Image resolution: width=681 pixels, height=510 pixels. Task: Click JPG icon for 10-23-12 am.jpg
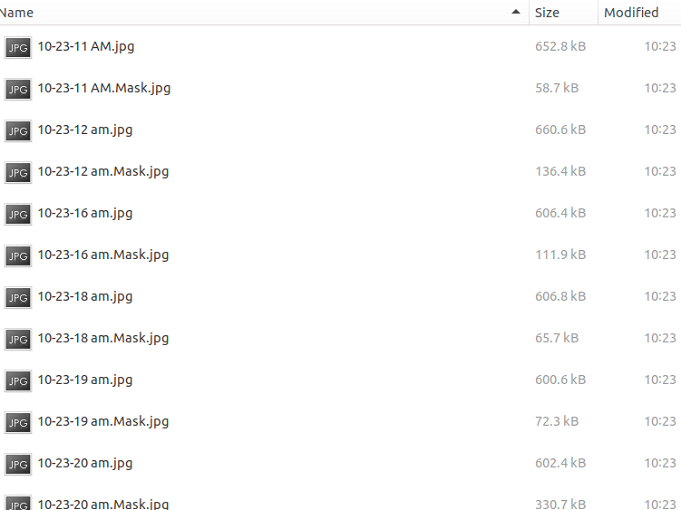click(x=18, y=131)
